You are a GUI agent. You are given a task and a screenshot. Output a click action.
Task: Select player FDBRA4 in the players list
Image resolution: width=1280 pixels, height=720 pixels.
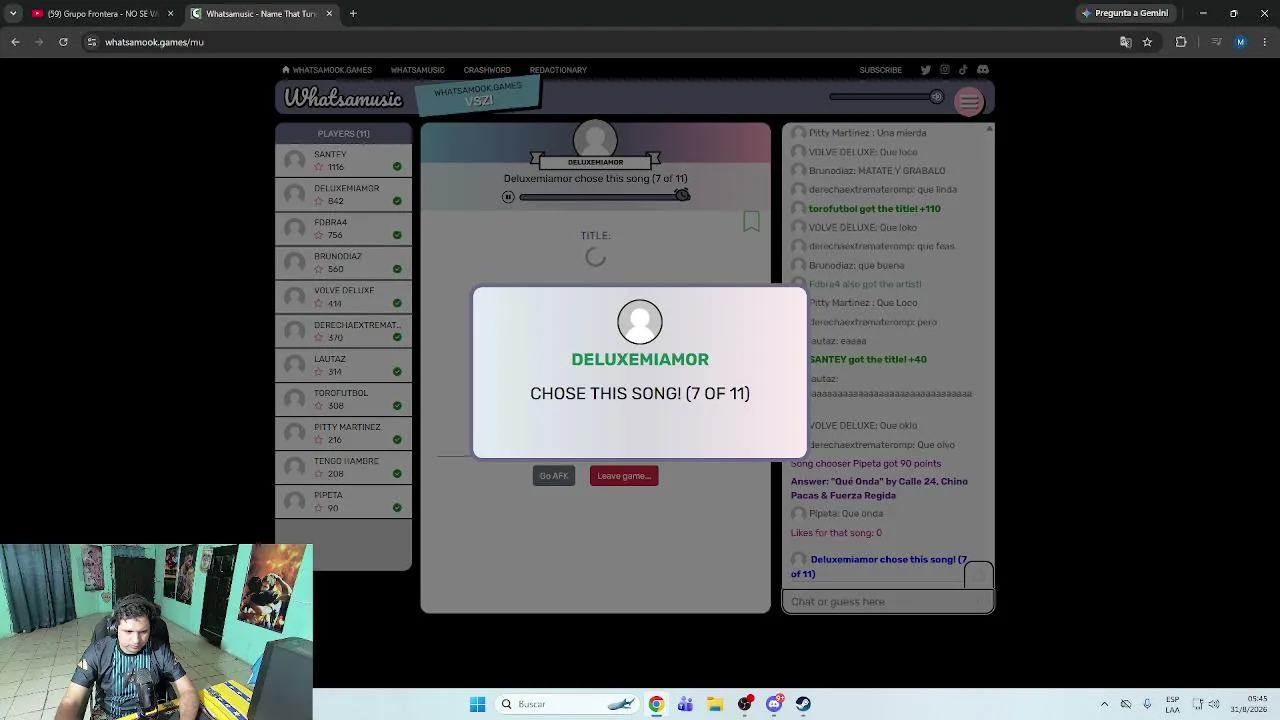point(343,228)
